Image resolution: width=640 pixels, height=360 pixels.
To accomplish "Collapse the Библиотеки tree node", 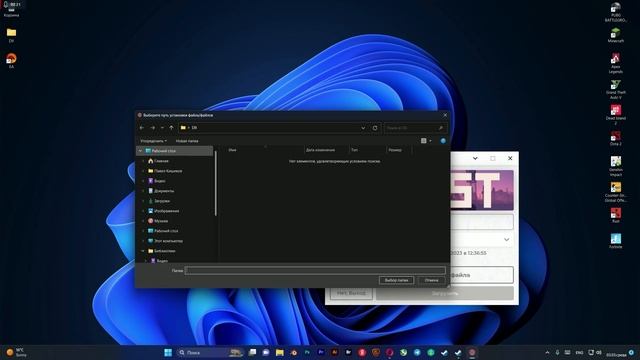I will [x=143, y=251].
